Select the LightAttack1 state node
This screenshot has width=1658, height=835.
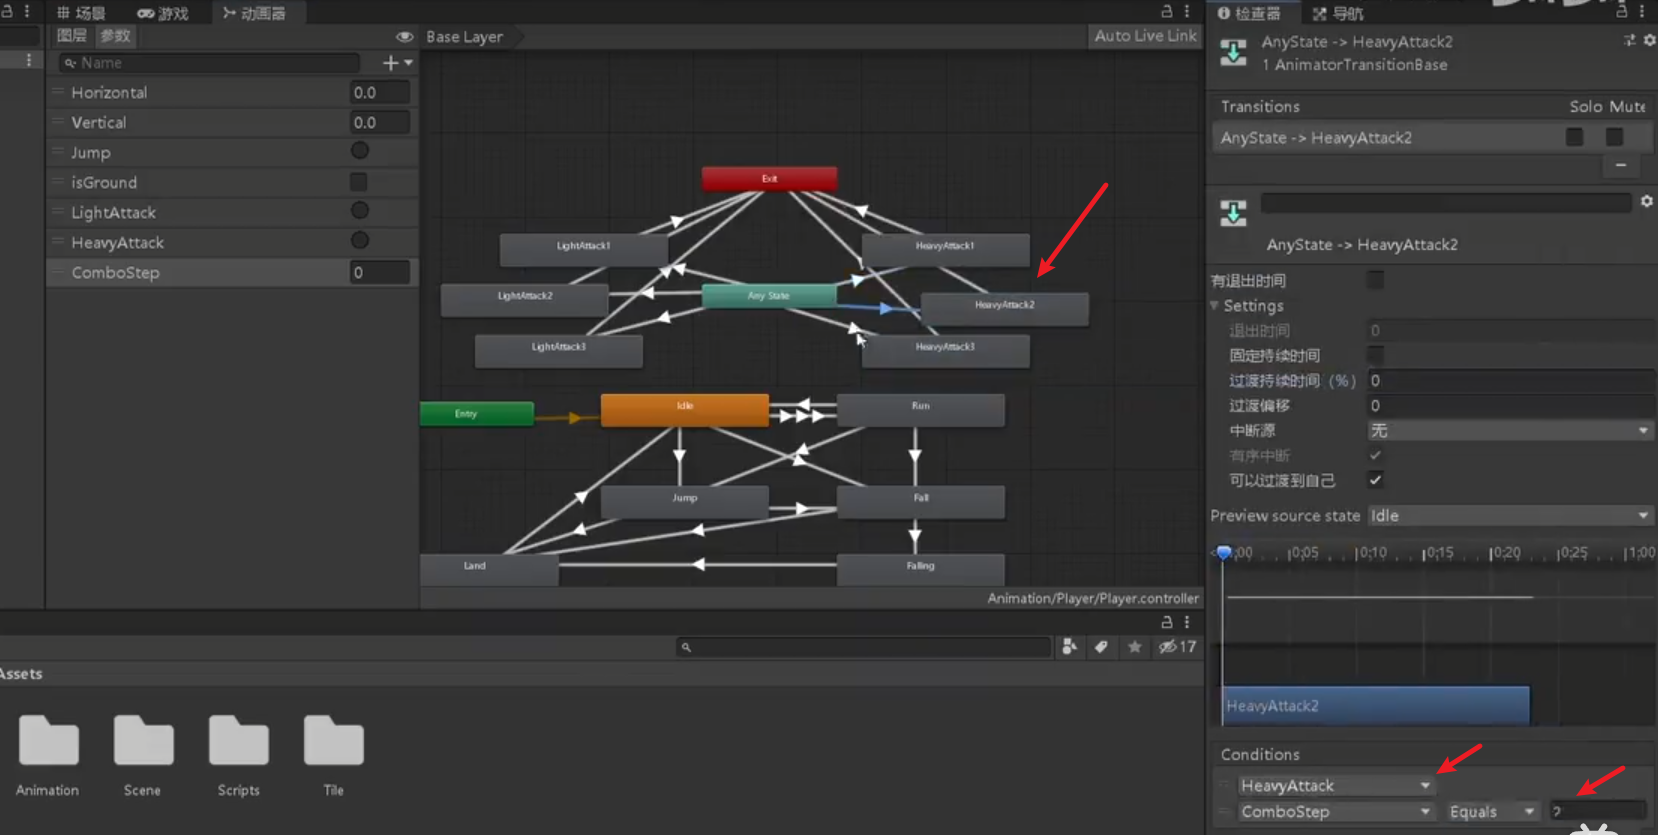tap(583, 249)
